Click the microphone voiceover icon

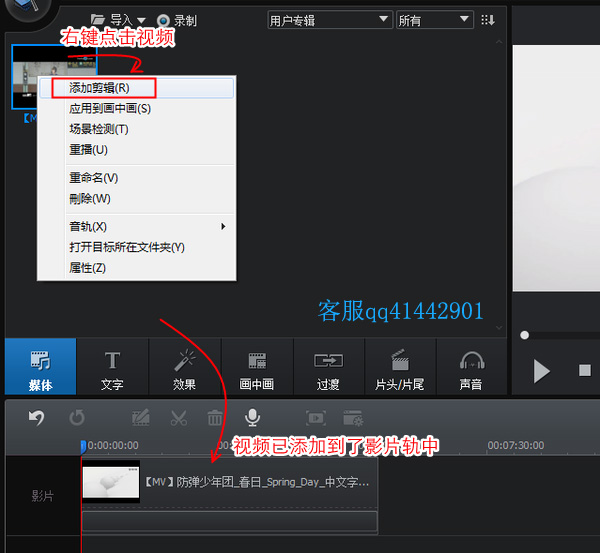(x=253, y=418)
